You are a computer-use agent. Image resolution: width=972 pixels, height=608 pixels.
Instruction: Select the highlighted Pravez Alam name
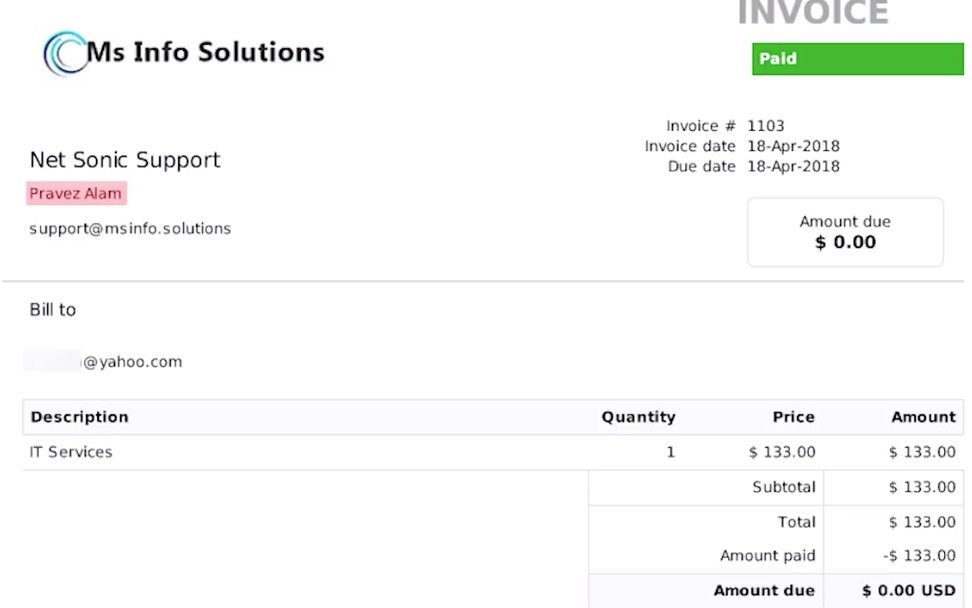tap(76, 194)
